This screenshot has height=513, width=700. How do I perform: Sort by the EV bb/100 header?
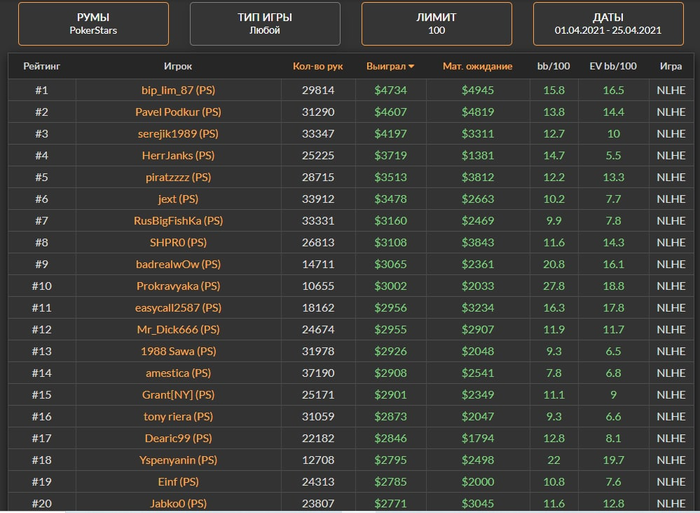tap(613, 67)
